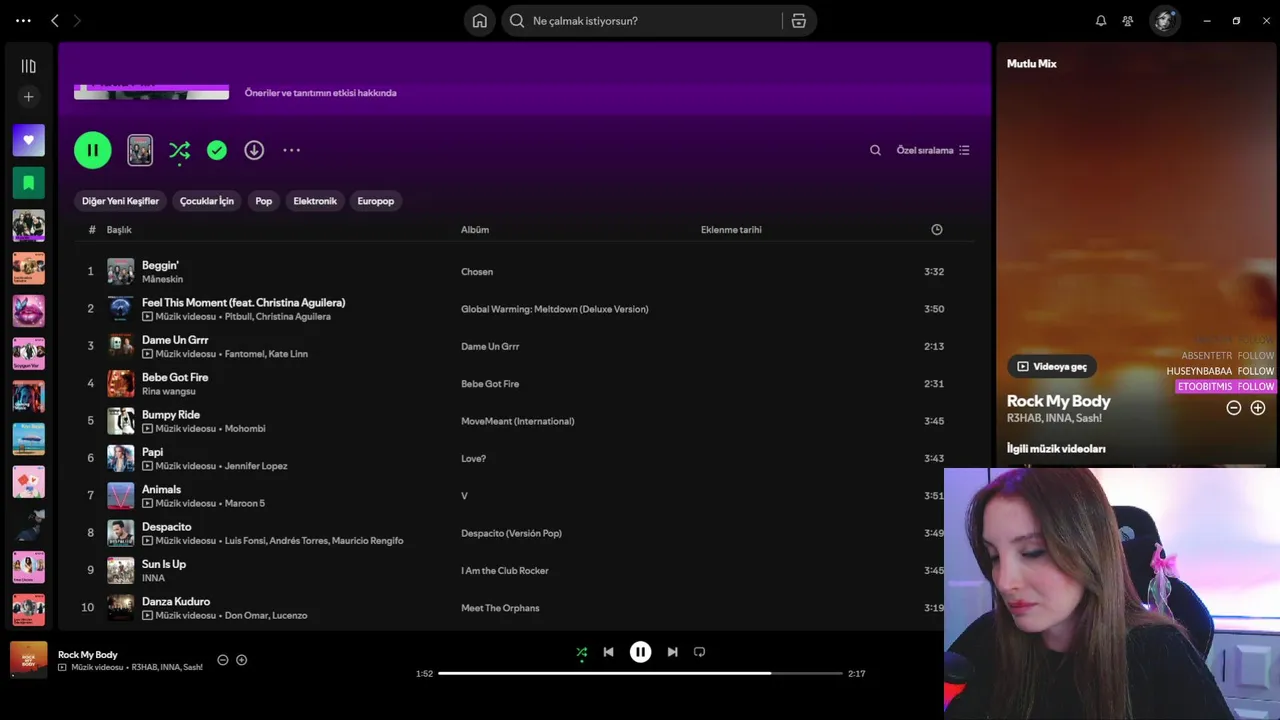Select 'Elektronik' filter chip

click(315, 201)
